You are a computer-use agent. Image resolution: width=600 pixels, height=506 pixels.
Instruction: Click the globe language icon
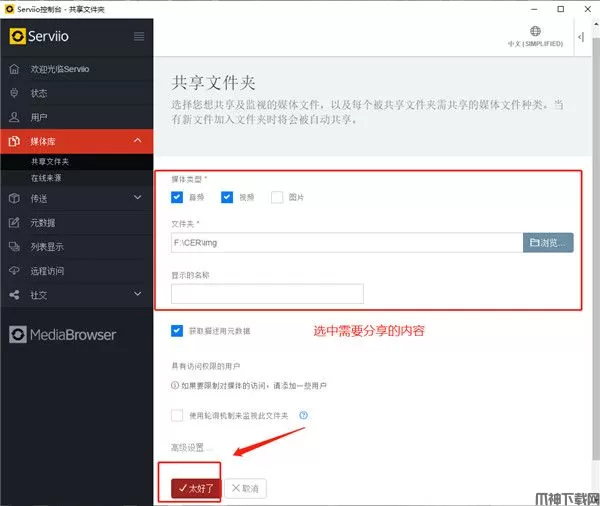click(x=535, y=31)
